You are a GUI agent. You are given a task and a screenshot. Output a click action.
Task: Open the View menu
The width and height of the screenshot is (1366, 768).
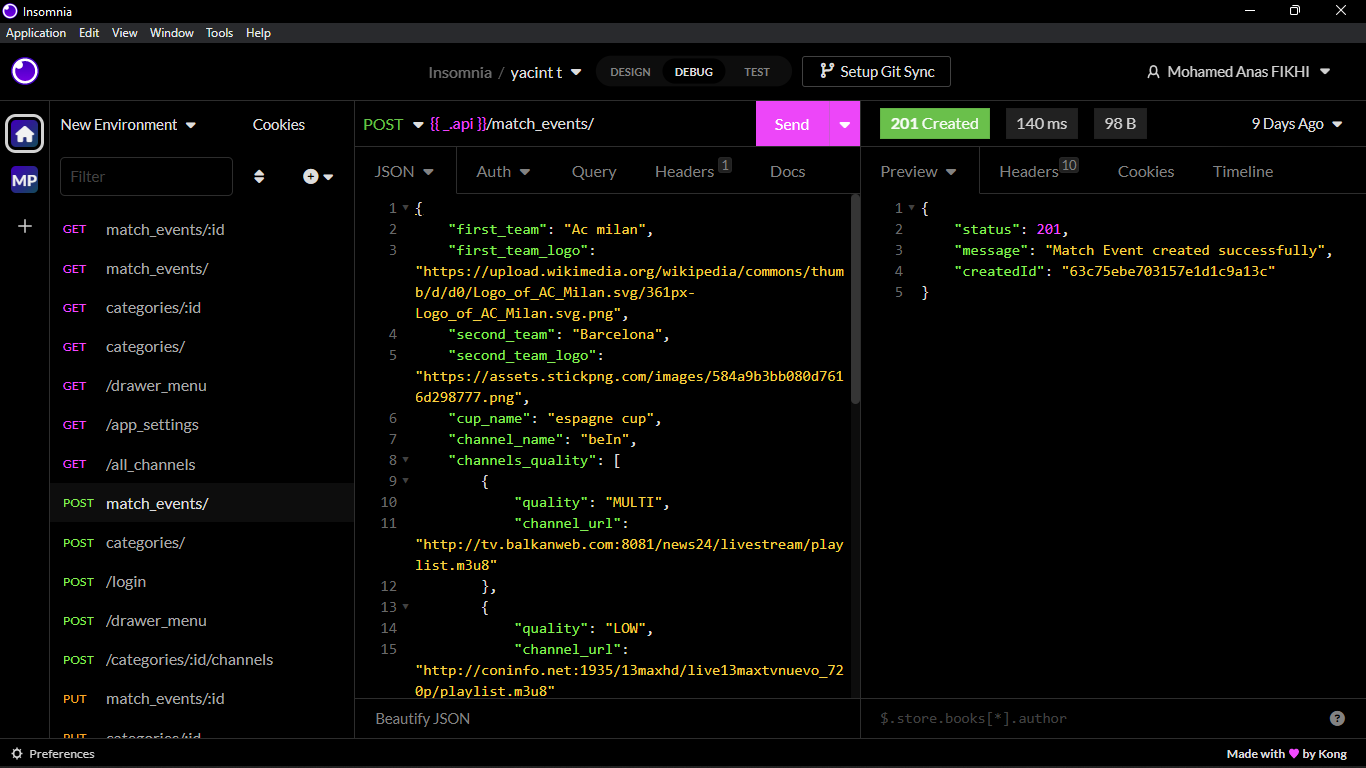125,33
